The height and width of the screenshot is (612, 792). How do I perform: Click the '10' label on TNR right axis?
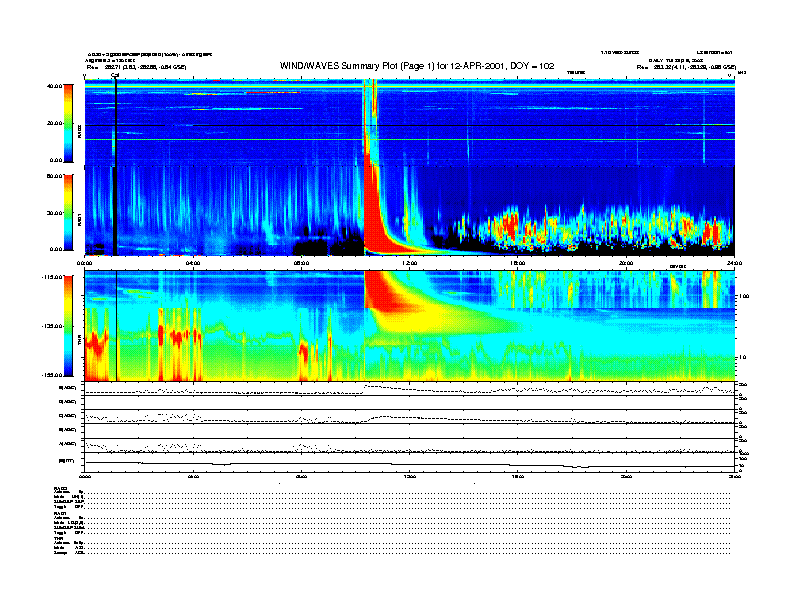742,357
